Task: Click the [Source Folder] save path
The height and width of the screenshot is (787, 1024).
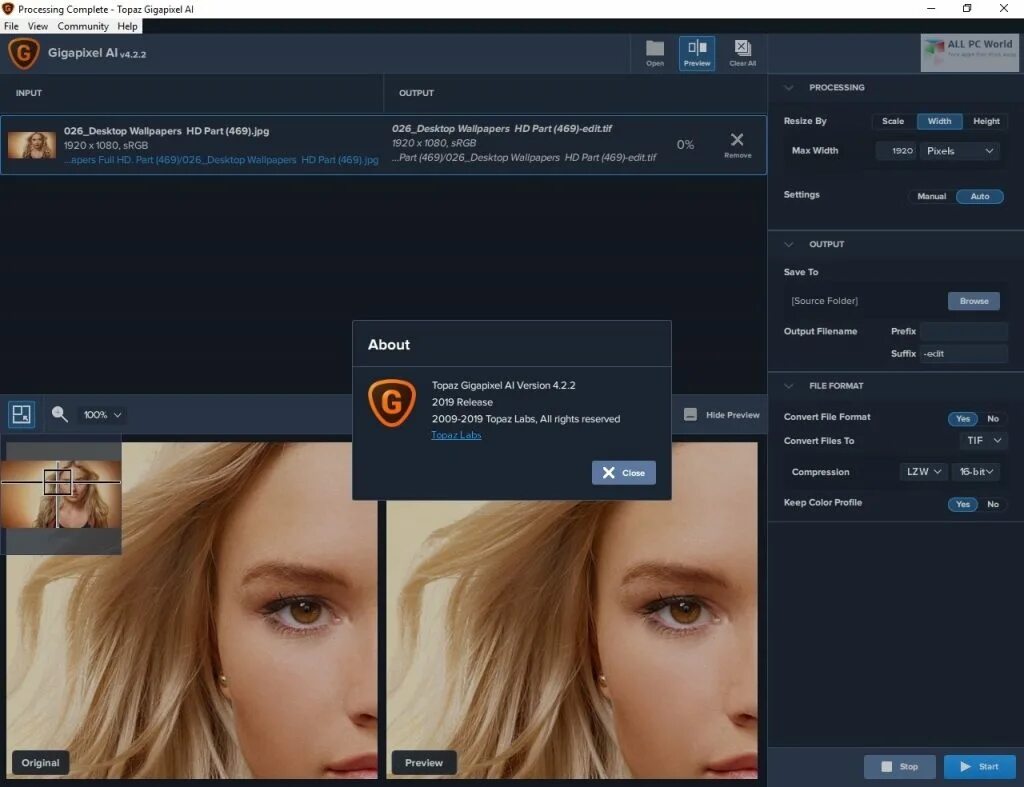Action: pyautogui.click(x=824, y=301)
